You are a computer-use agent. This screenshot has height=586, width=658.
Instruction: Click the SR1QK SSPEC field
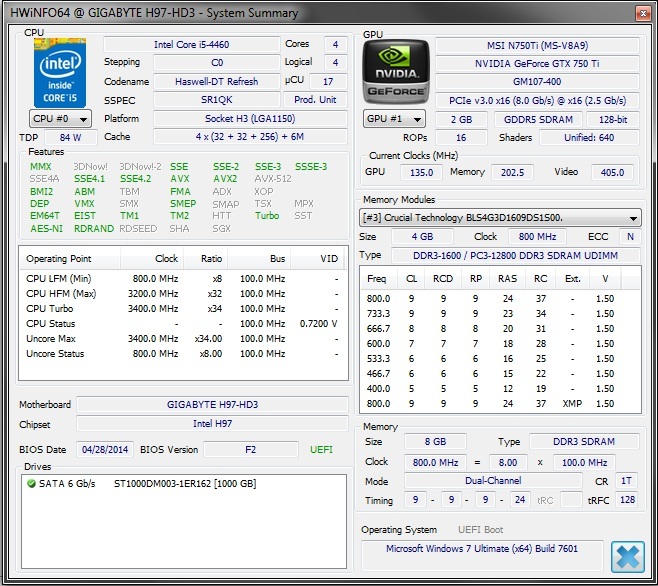217,100
